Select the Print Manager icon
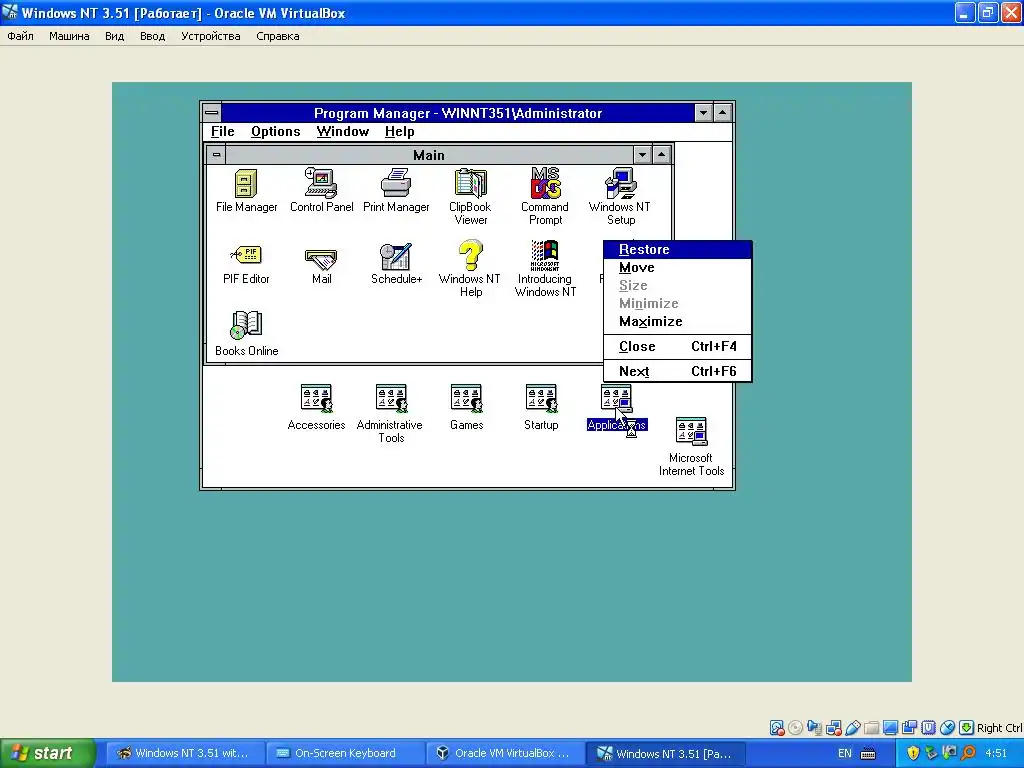 tap(396, 184)
